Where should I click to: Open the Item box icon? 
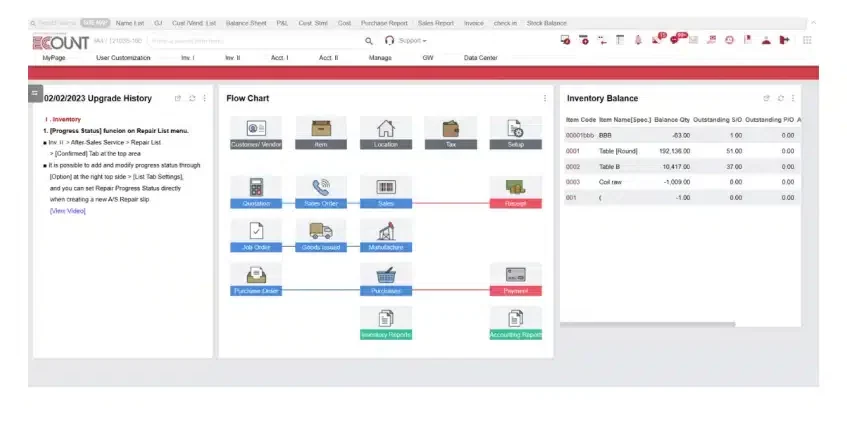coord(321,132)
